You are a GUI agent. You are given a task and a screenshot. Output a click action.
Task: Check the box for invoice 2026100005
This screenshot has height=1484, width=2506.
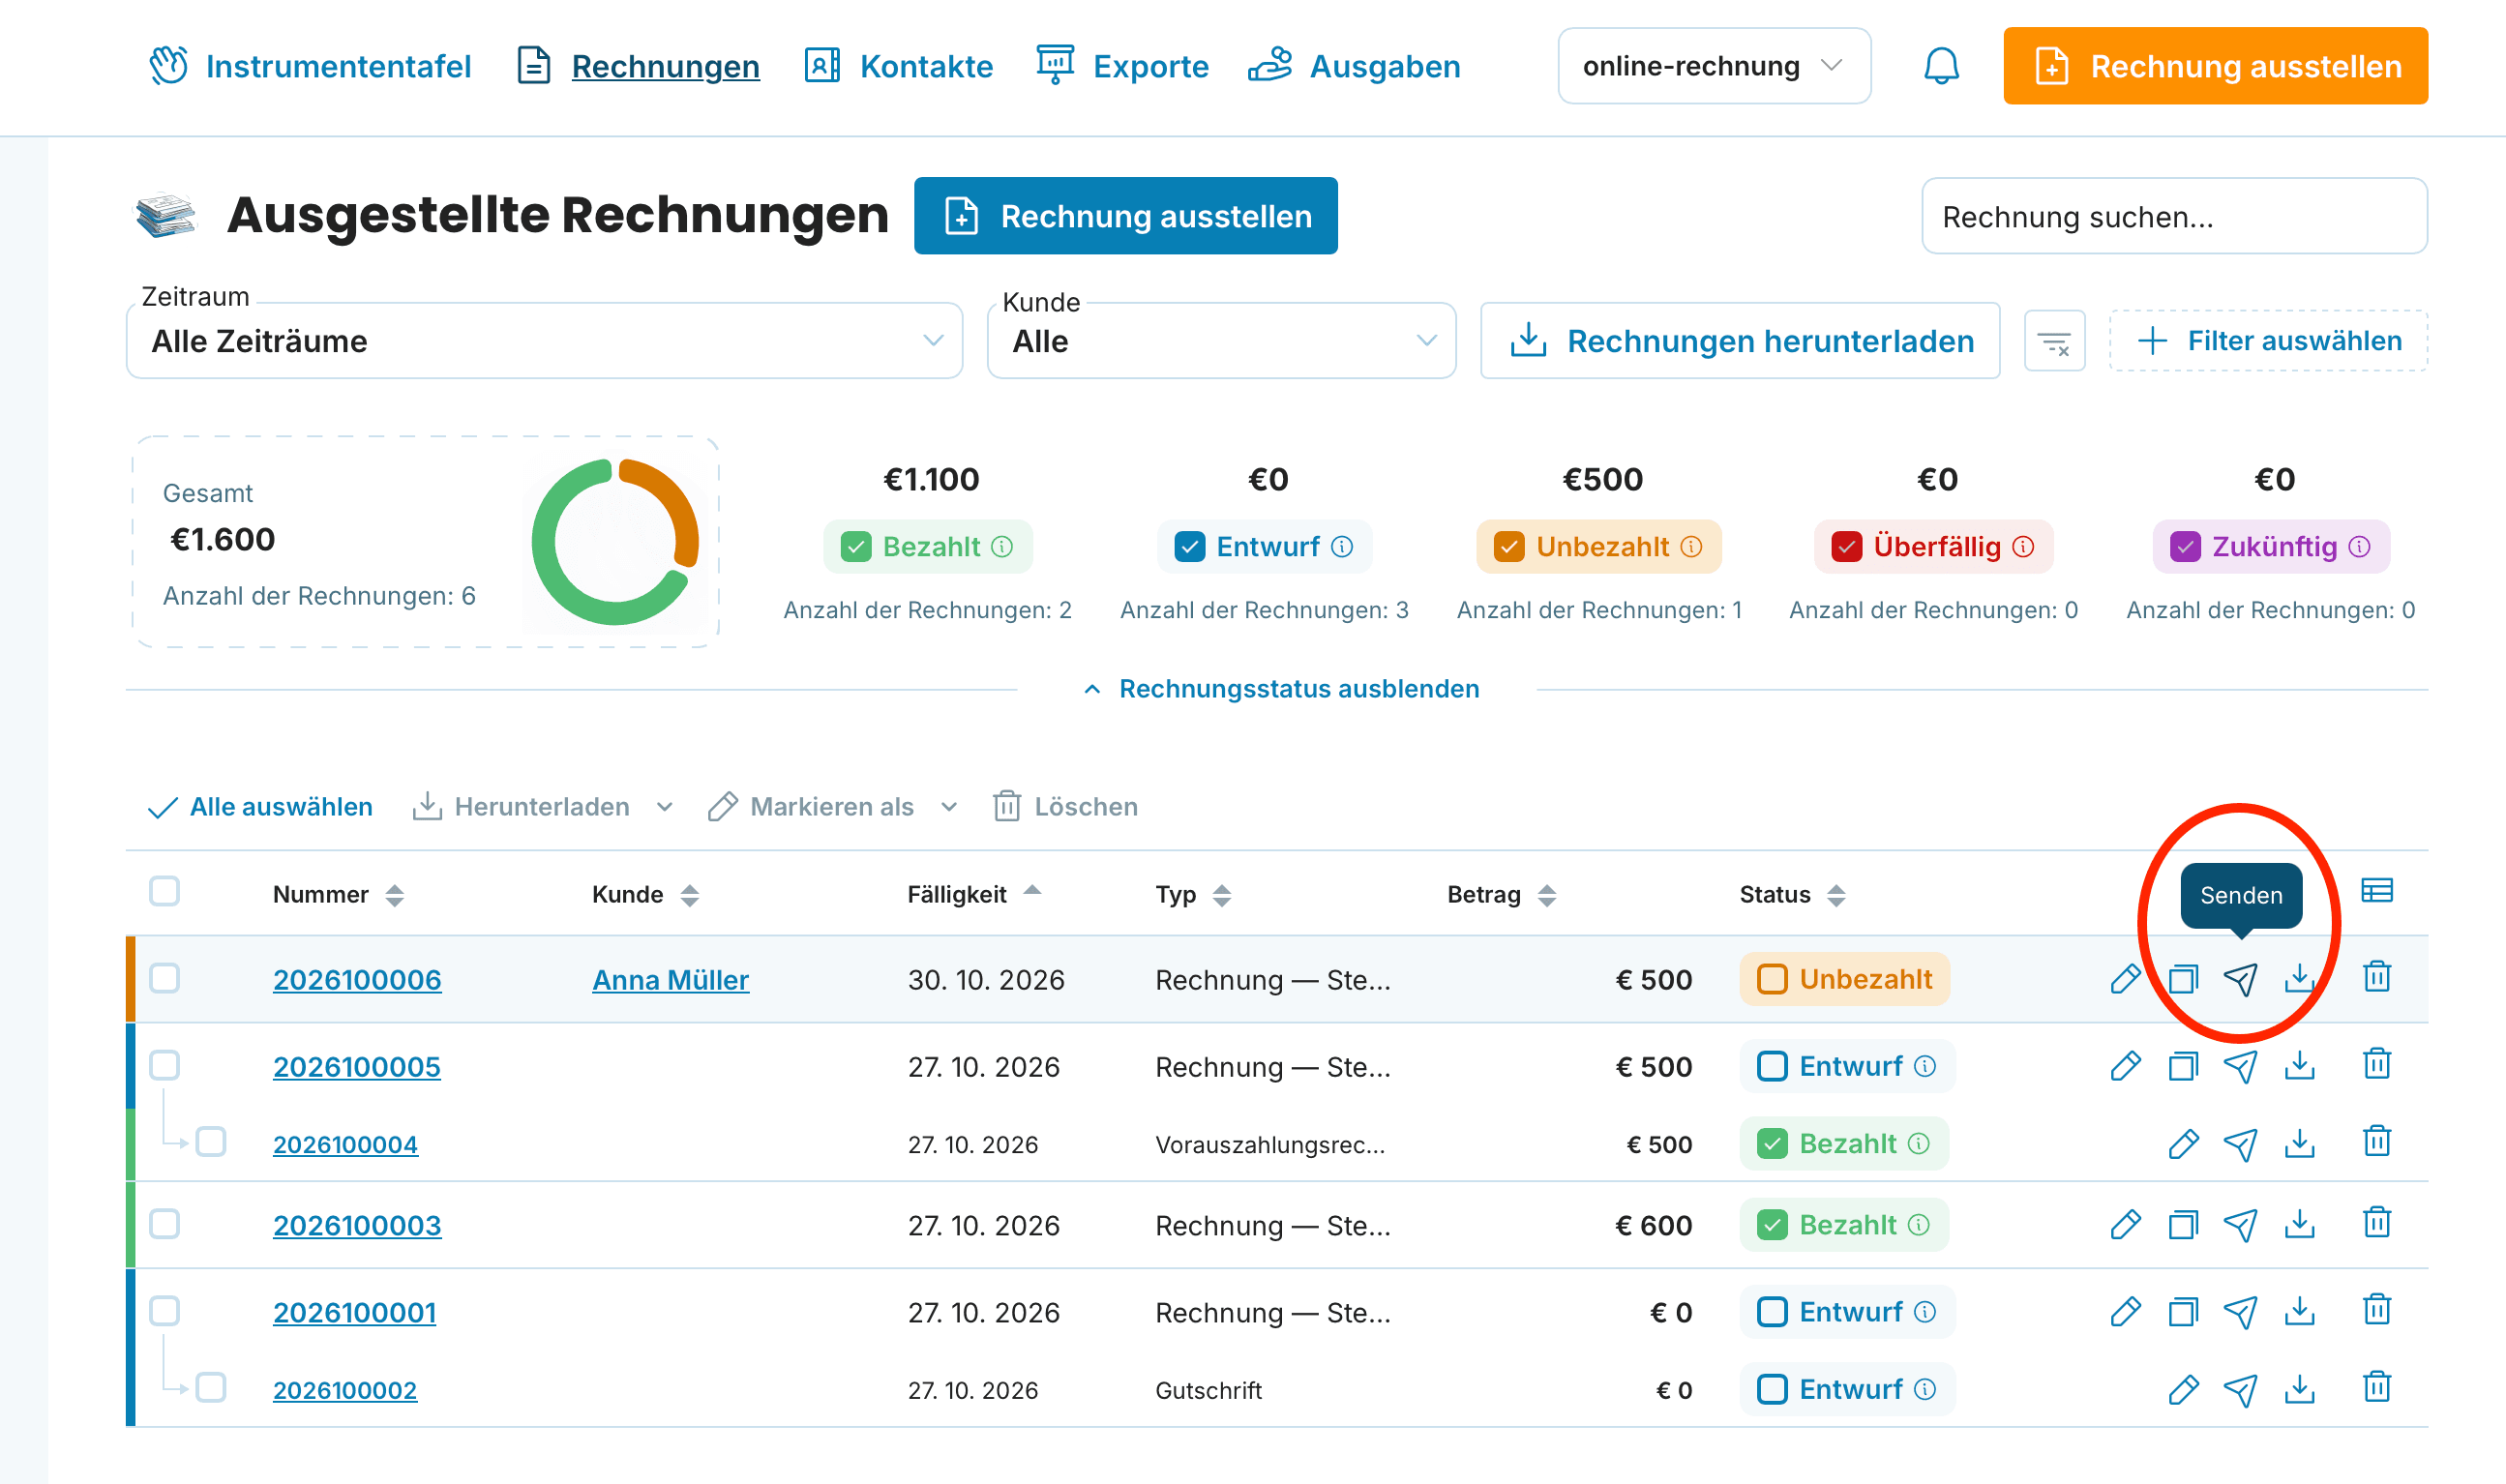coord(164,1065)
